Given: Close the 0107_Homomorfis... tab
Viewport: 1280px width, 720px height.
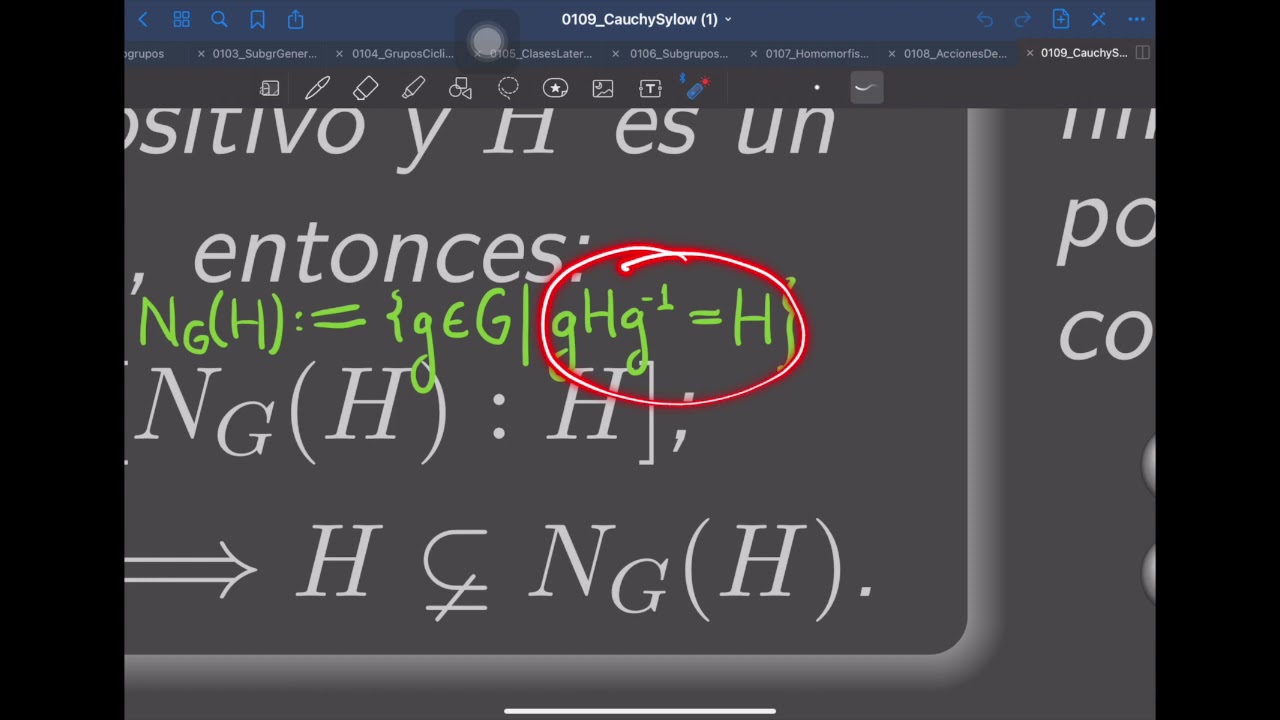Looking at the screenshot, I should click(753, 54).
